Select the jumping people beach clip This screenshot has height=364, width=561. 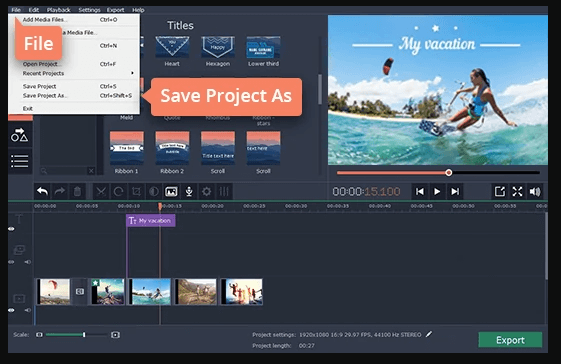click(242, 292)
